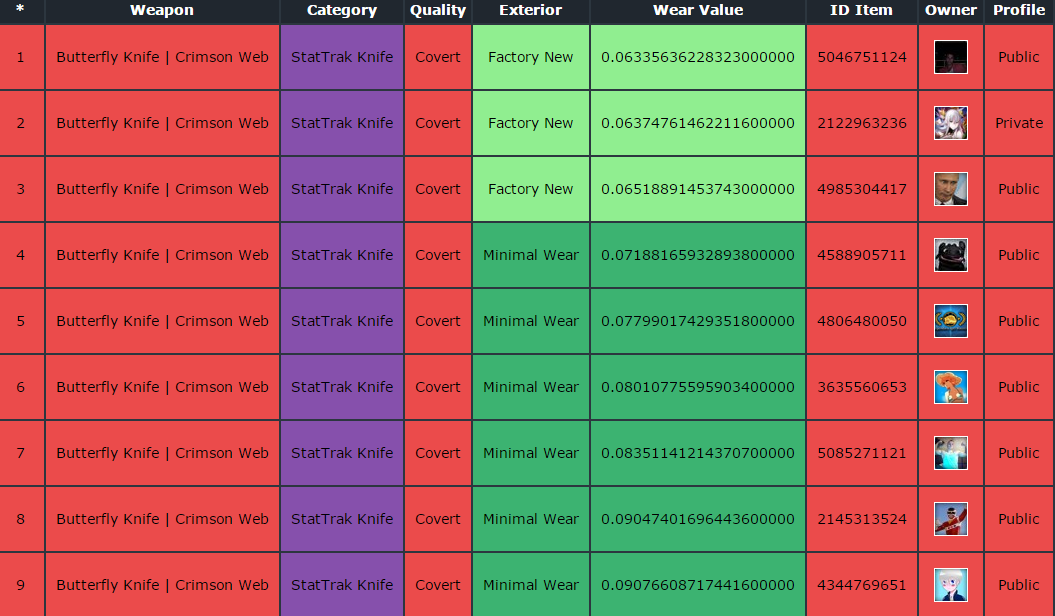This screenshot has width=1055, height=616.
Task: Click item ID 4806480050
Action: [x=862, y=321]
